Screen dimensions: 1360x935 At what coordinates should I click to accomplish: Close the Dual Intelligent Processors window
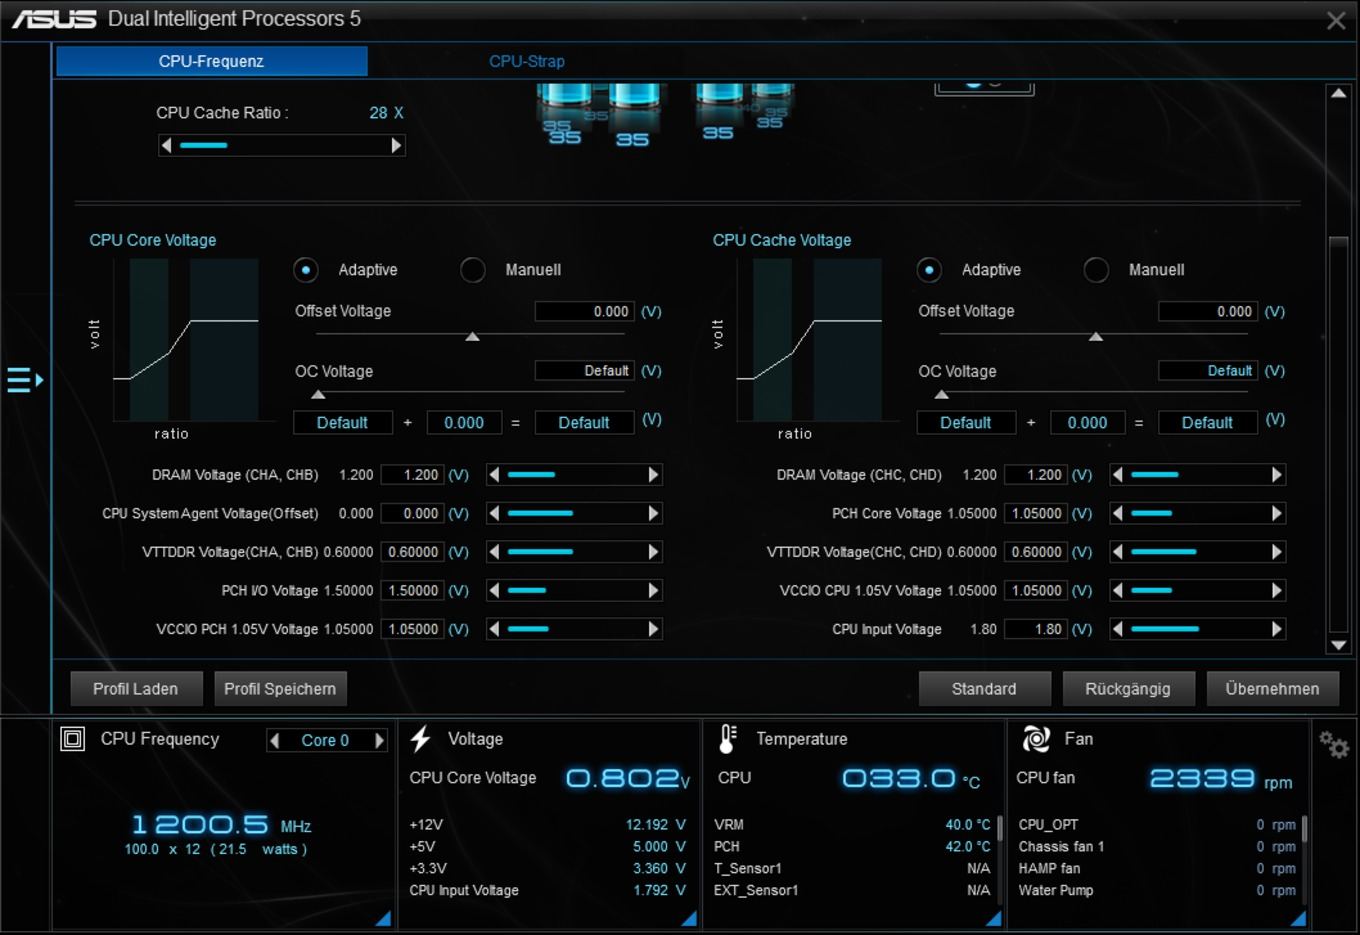(1336, 21)
